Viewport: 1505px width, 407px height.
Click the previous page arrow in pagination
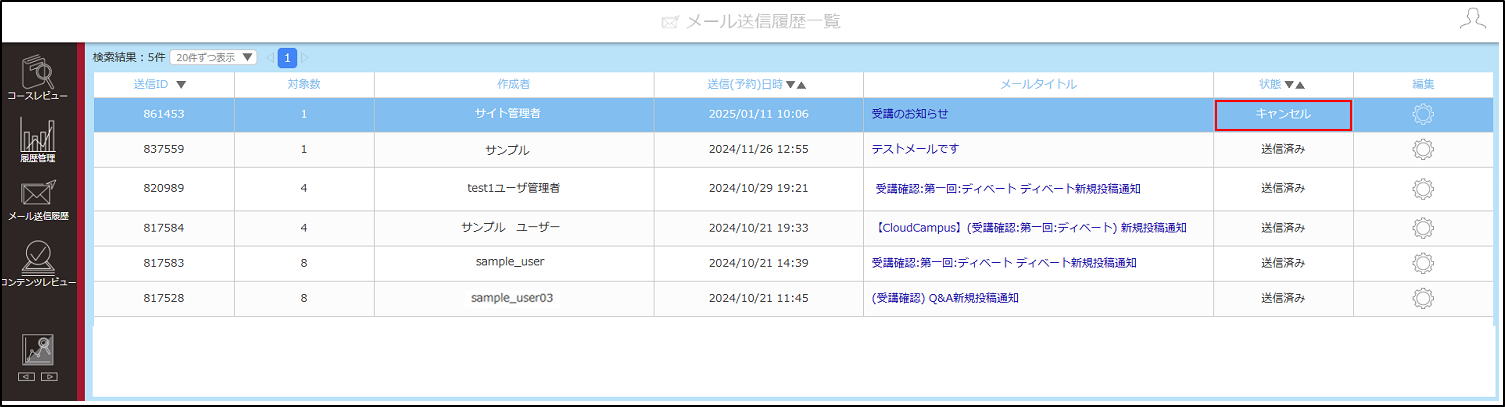coord(270,57)
